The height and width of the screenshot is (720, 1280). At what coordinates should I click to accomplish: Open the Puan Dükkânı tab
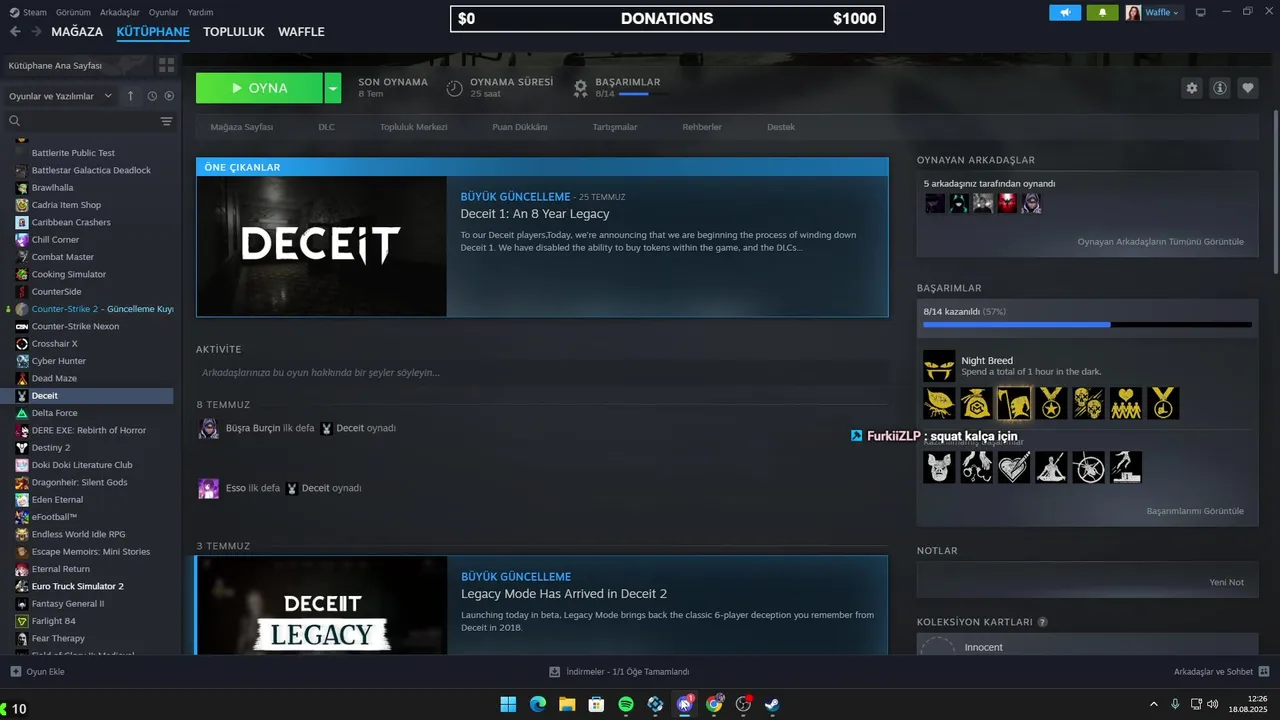(x=519, y=127)
